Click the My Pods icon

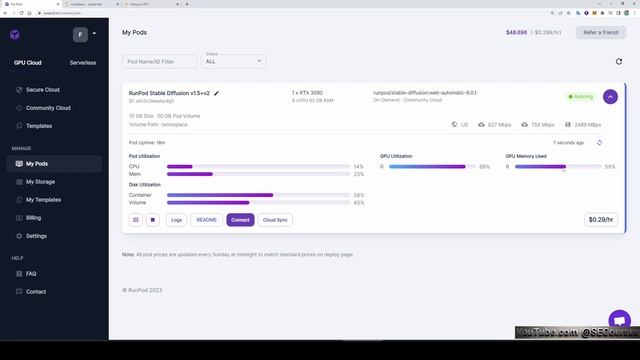pos(19,164)
